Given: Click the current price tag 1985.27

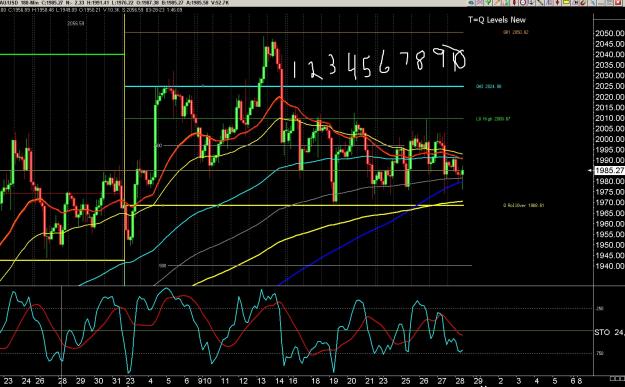Looking at the screenshot, I should 609,171.
